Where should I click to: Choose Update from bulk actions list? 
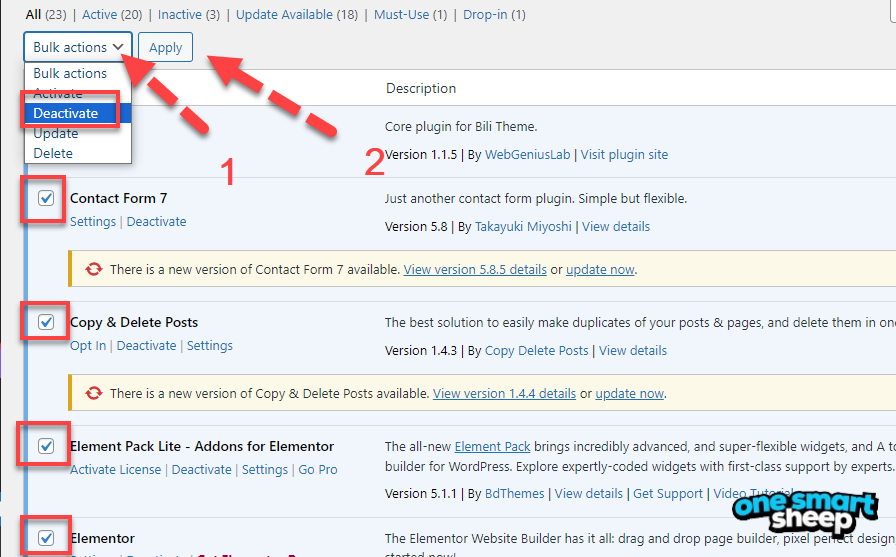[x=78, y=133]
